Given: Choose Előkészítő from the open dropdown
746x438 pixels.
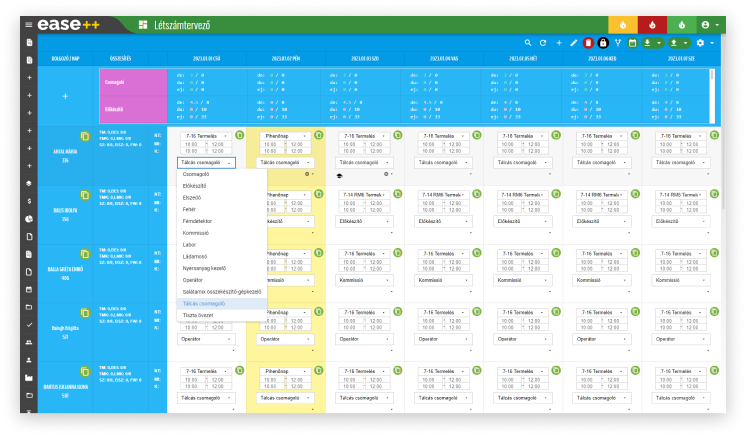Looking at the screenshot, I should click(222, 186).
